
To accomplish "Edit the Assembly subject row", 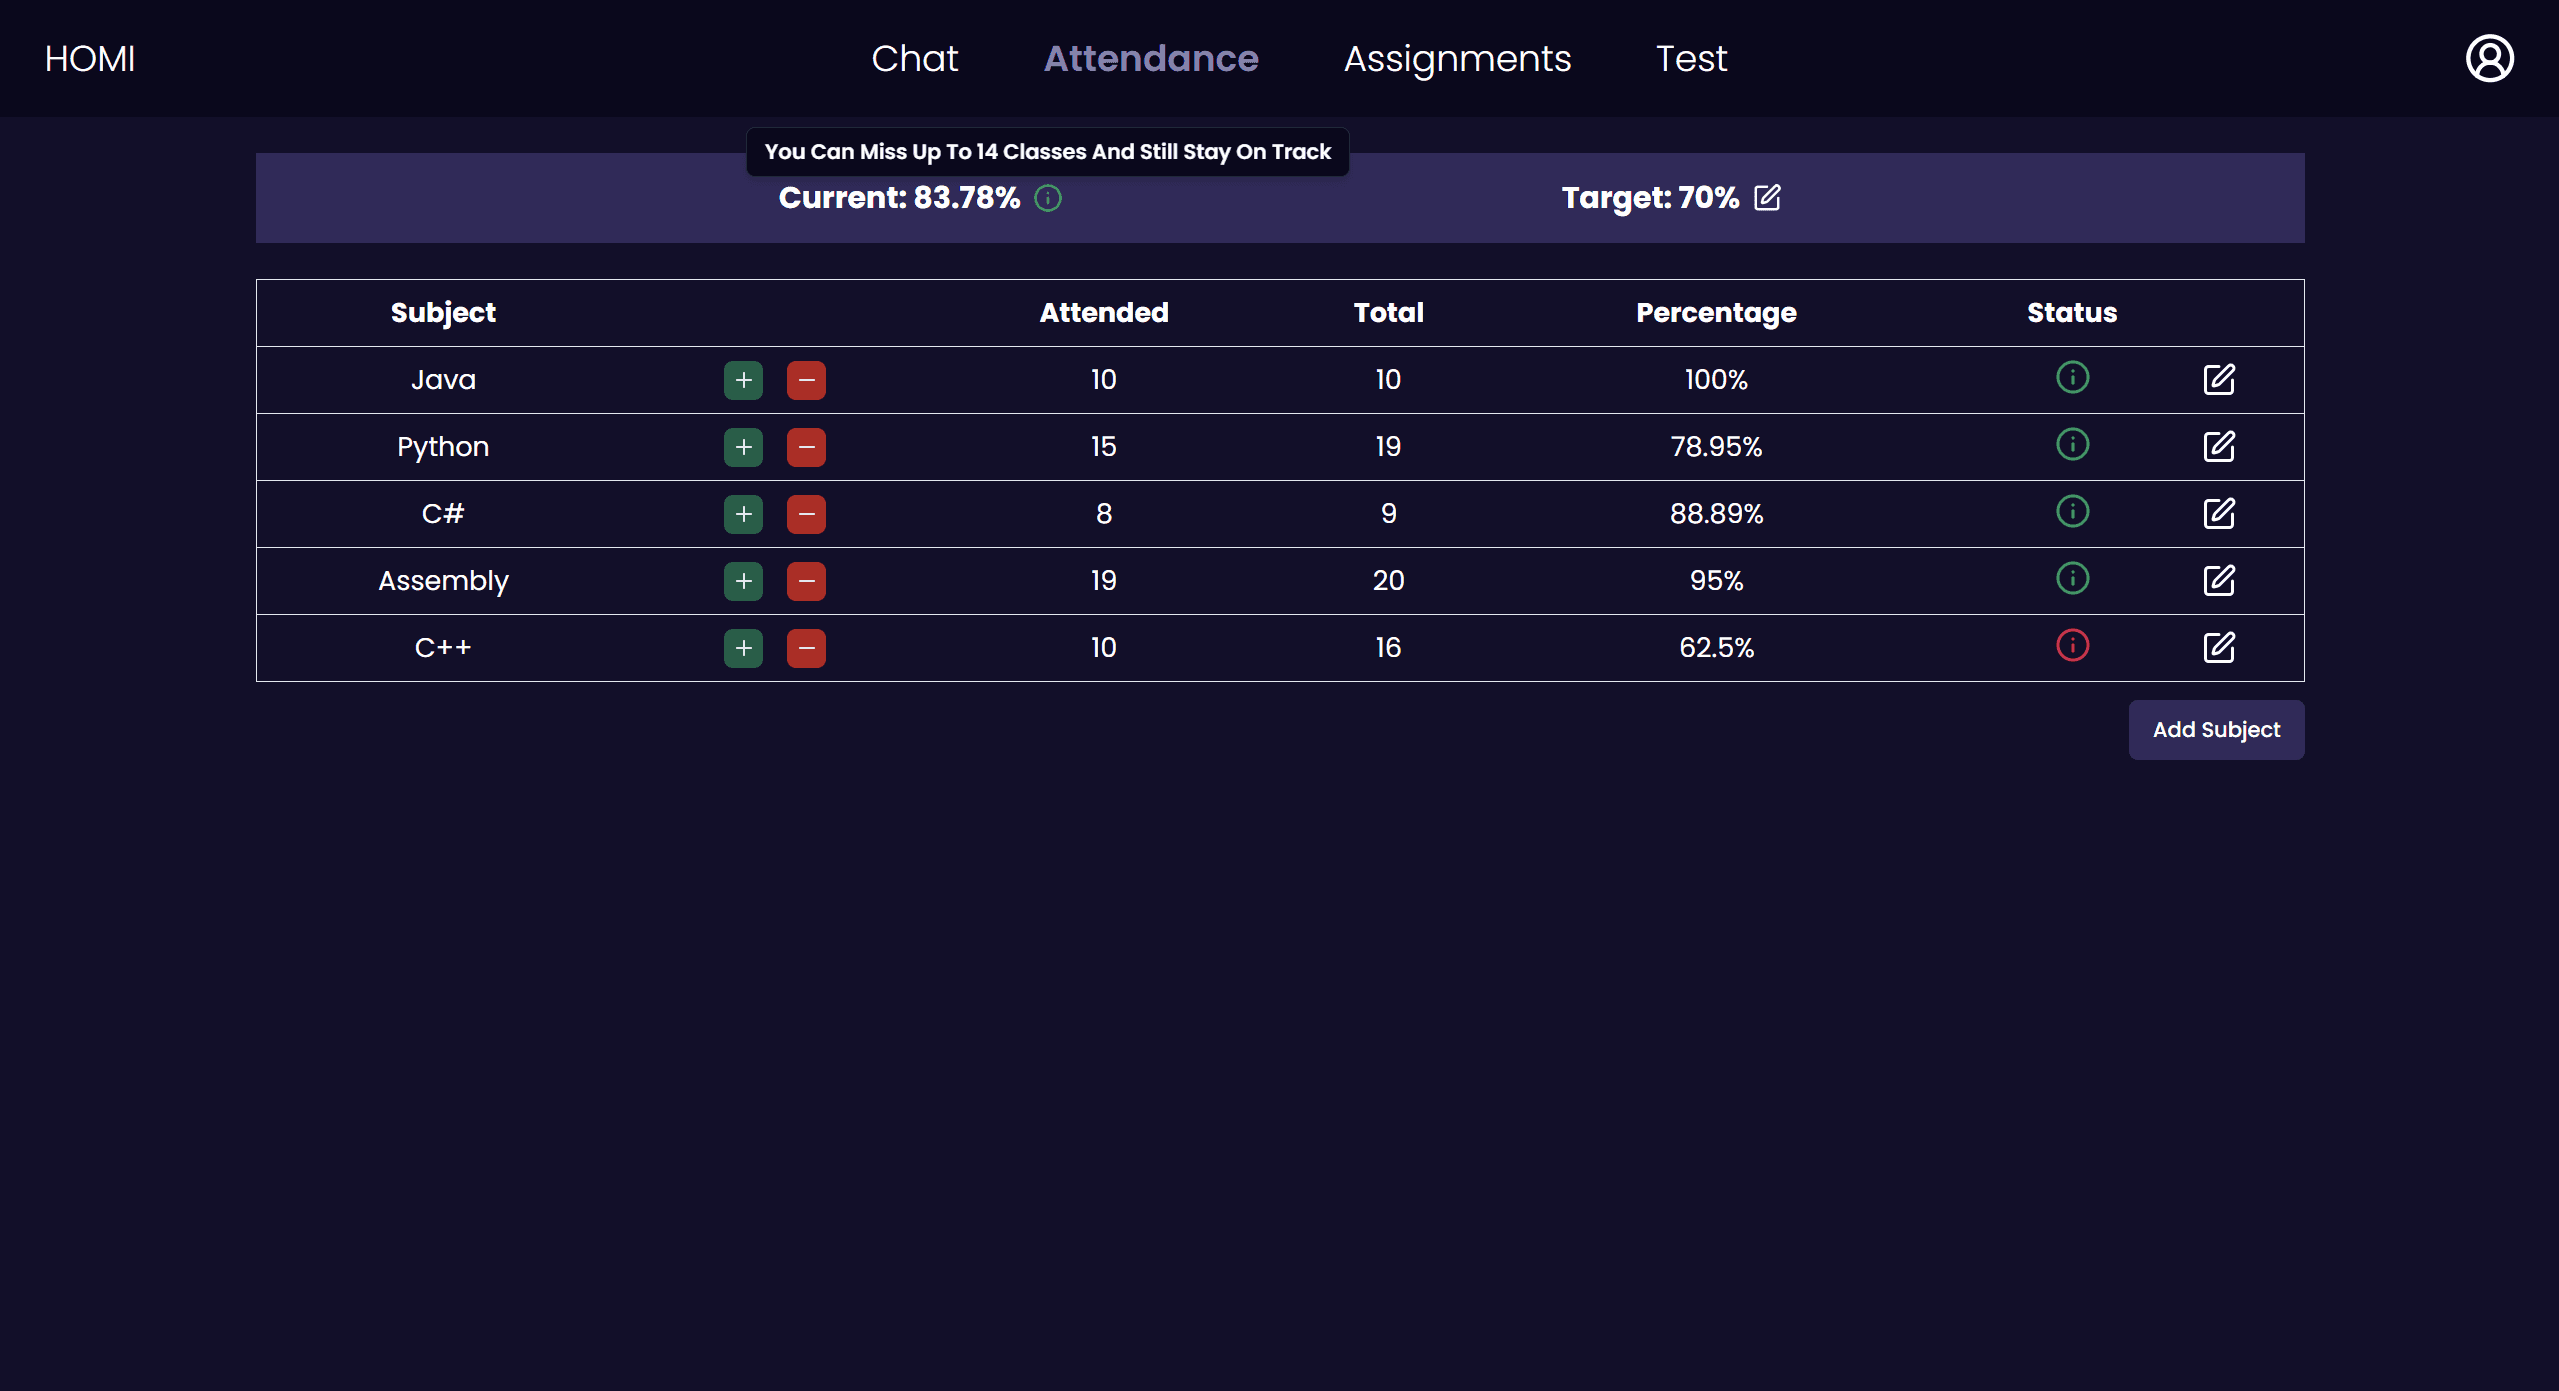I will click(2219, 580).
